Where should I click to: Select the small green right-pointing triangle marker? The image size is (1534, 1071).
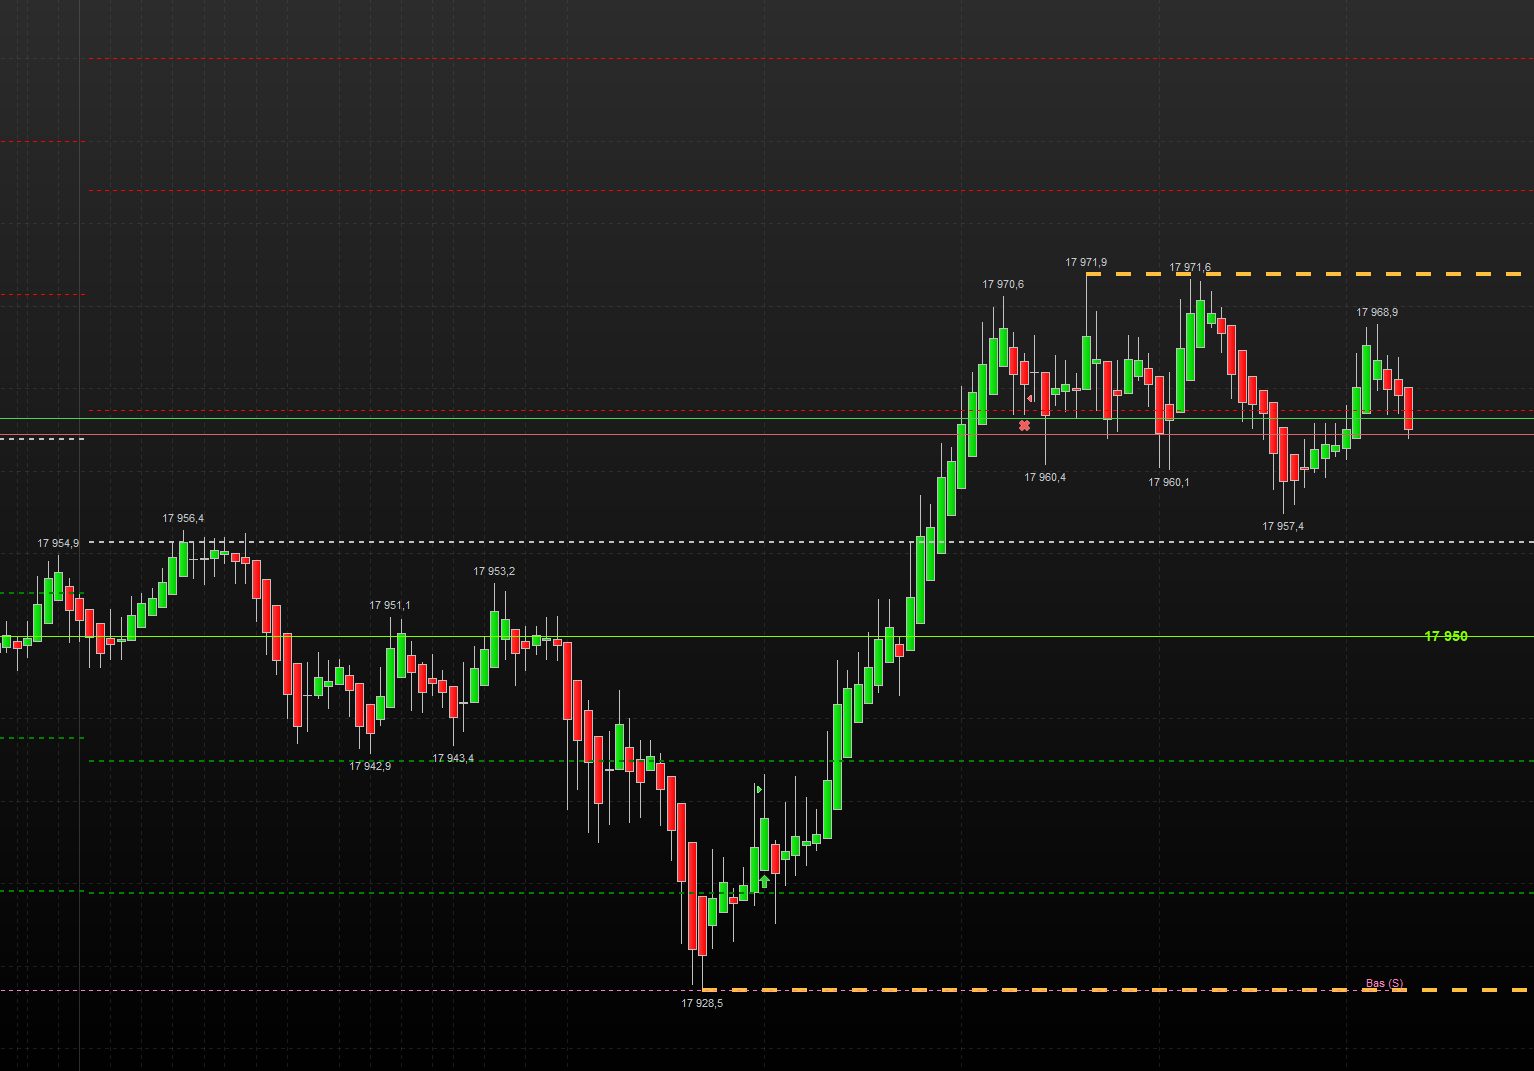760,790
